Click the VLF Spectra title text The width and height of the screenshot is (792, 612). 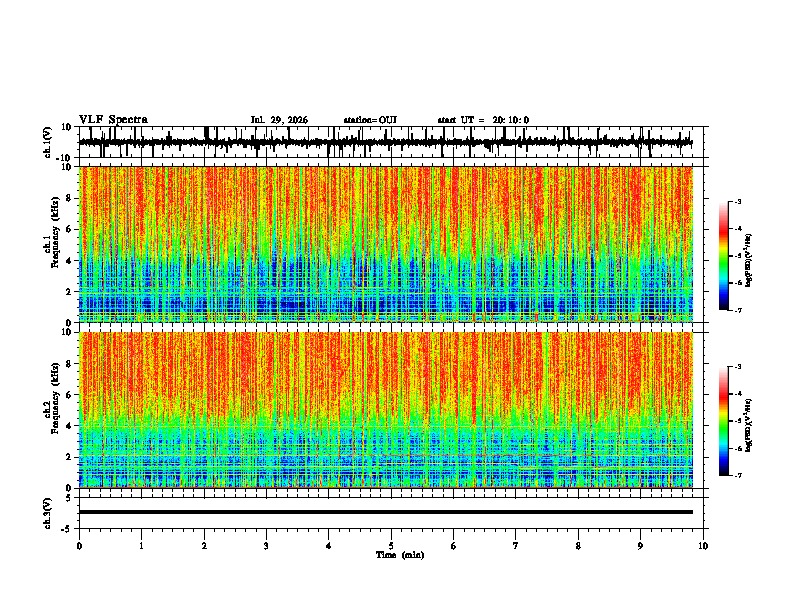113,119
